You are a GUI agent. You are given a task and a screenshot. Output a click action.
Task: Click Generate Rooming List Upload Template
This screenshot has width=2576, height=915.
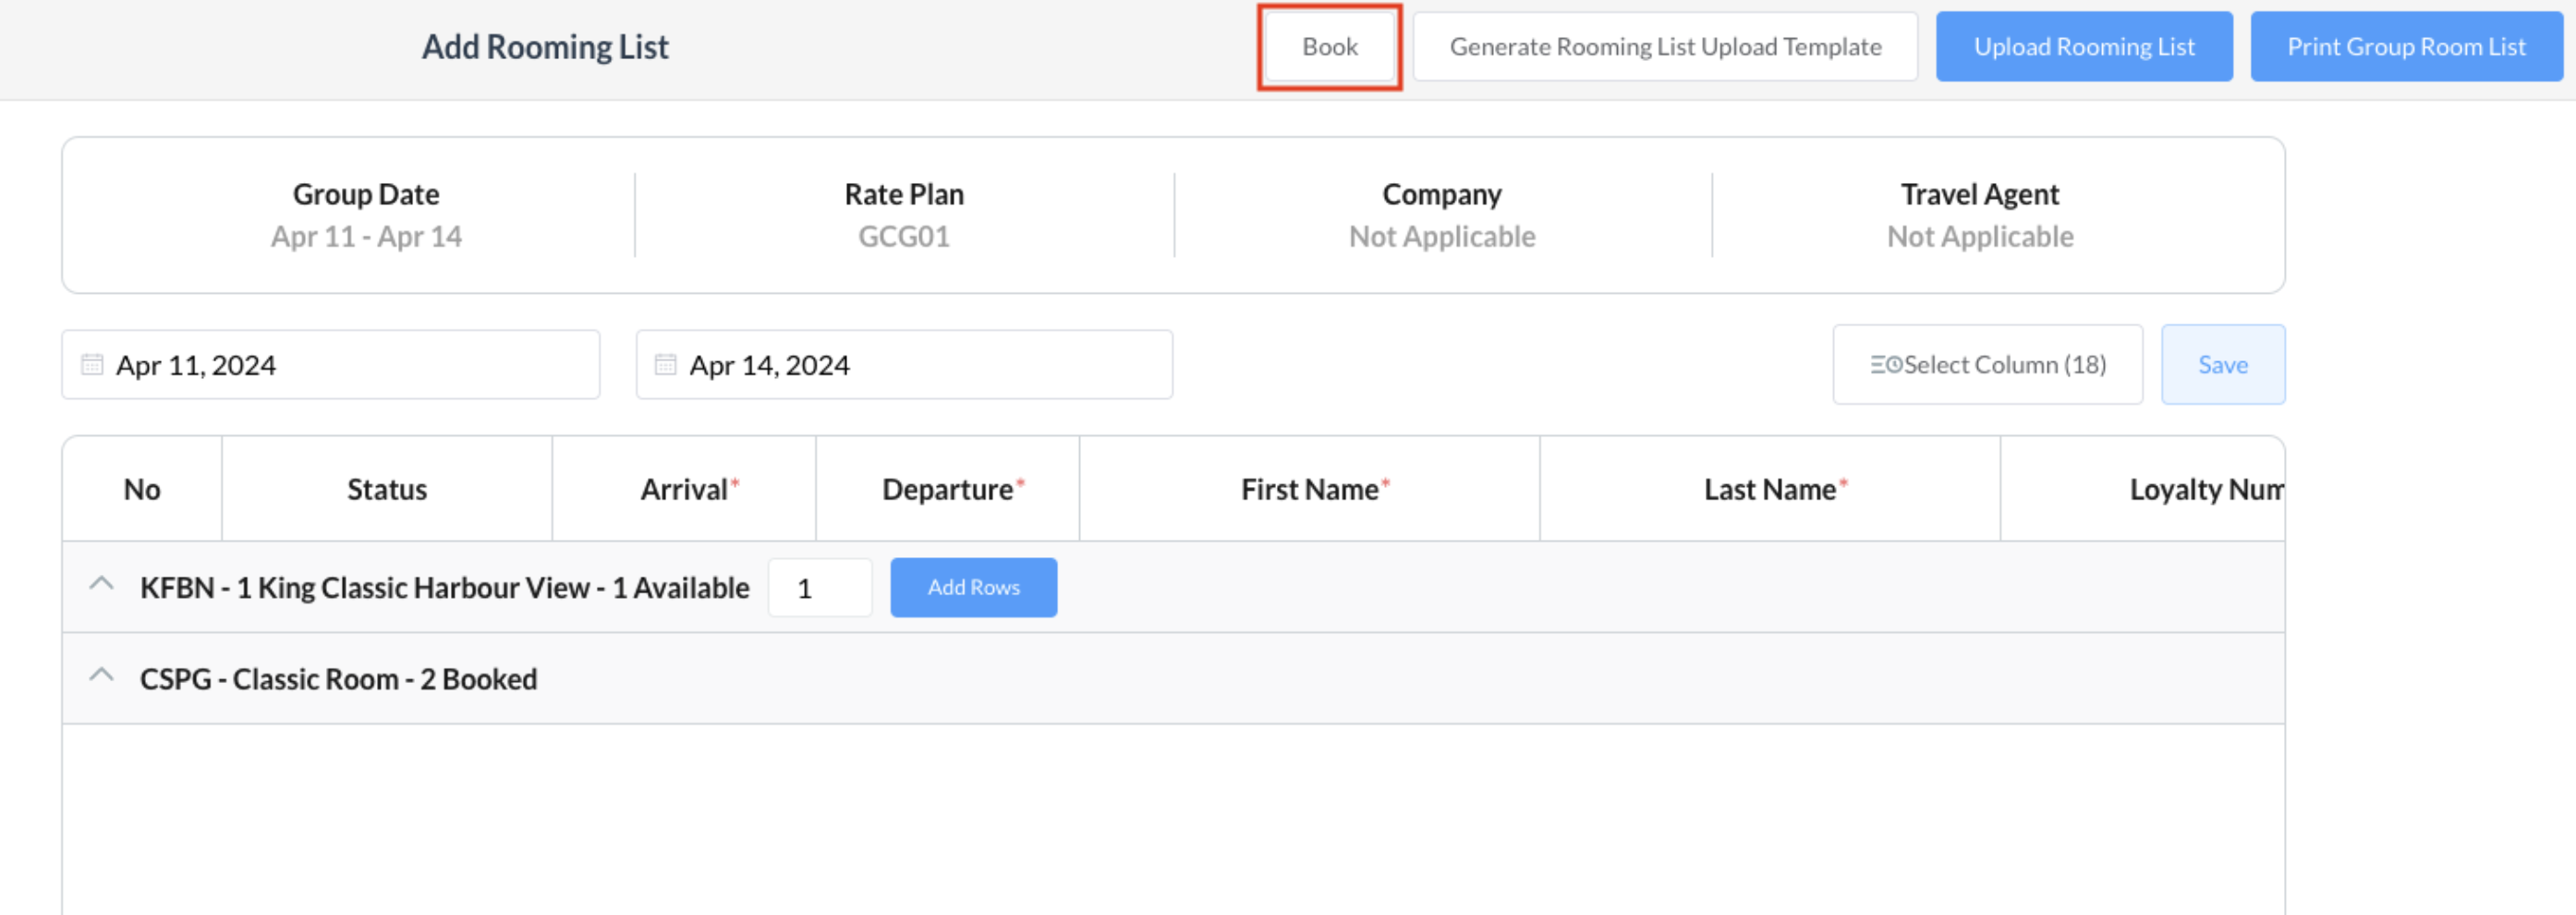click(x=1664, y=47)
